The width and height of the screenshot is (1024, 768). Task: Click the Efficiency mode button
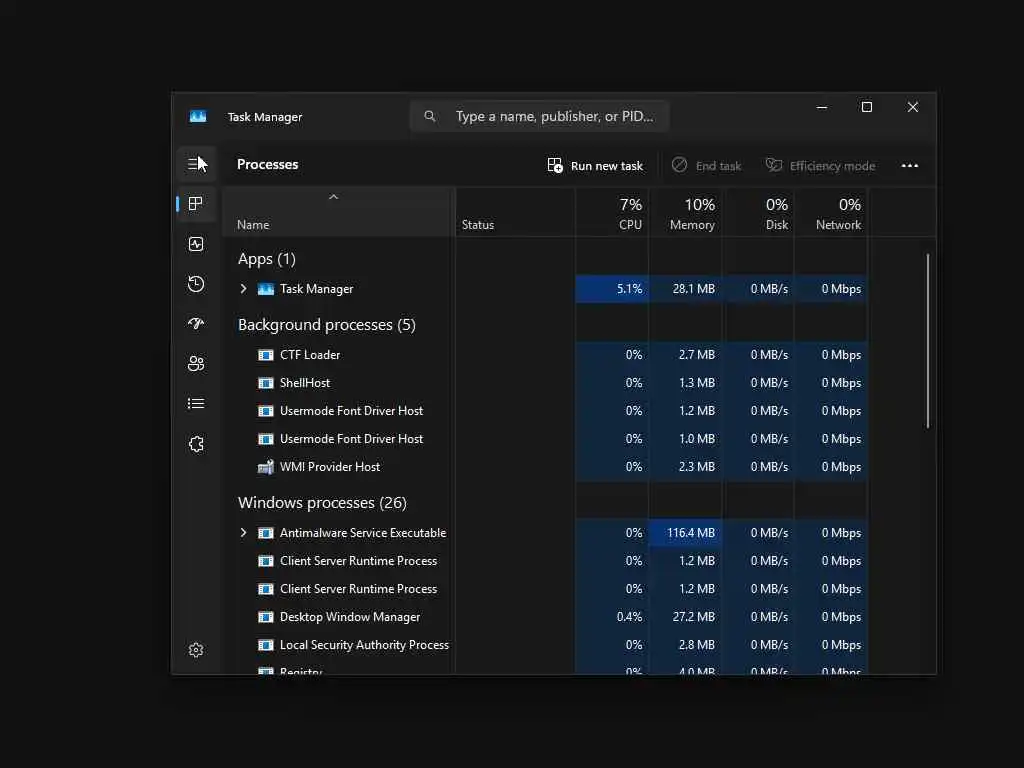[x=820, y=166]
